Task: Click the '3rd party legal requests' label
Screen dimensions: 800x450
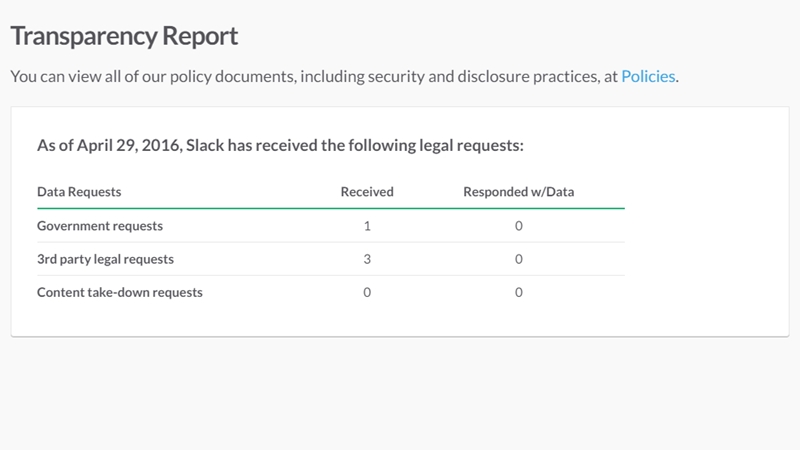Action: [x=105, y=259]
